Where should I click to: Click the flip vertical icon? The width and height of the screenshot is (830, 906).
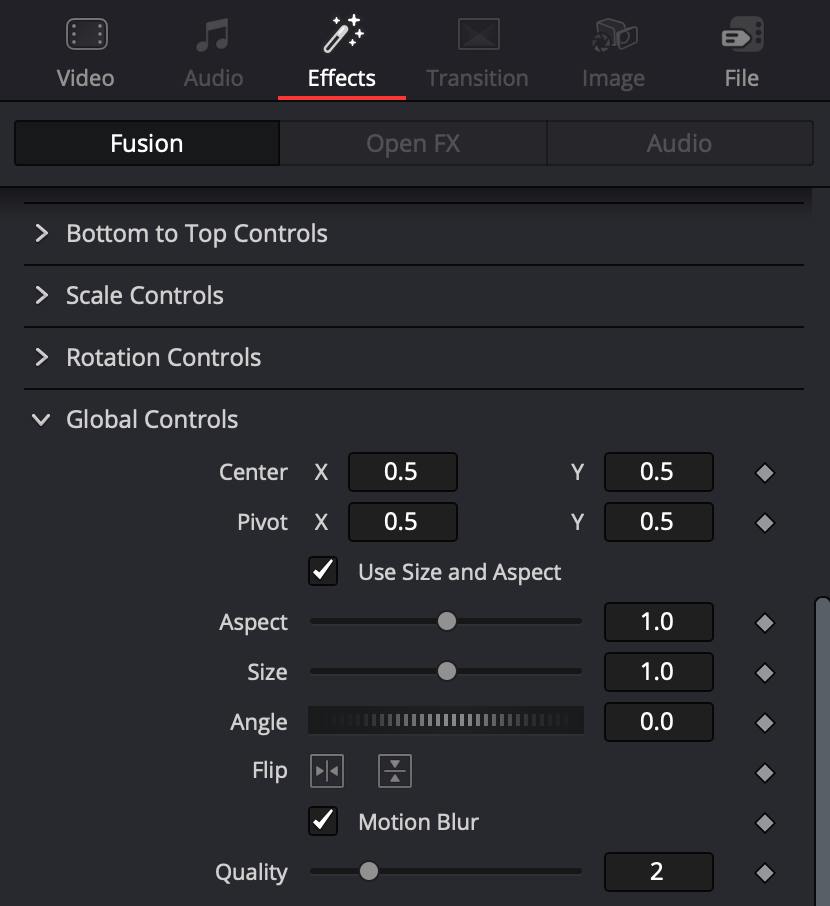tap(395, 771)
